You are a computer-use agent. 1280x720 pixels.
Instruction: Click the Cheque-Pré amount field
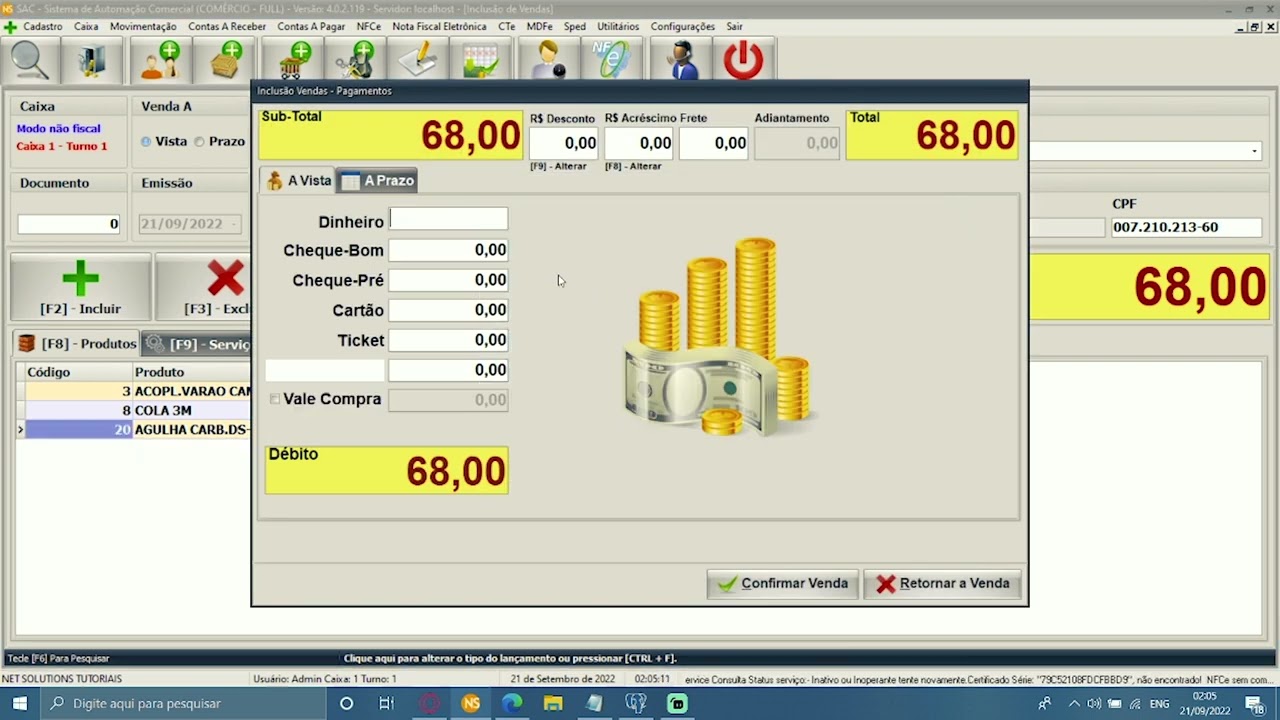[448, 280]
